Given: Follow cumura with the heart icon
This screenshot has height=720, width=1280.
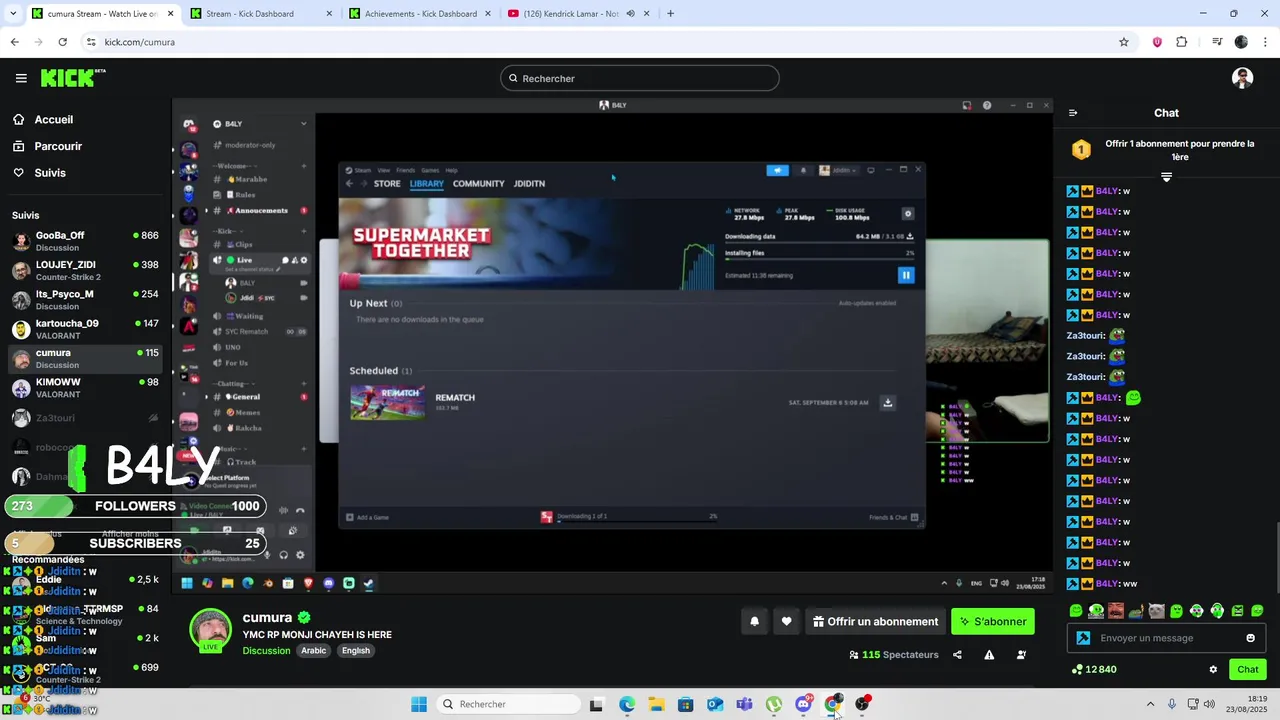Looking at the screenshot, I should pyautogui.click(x=786, y=621).
